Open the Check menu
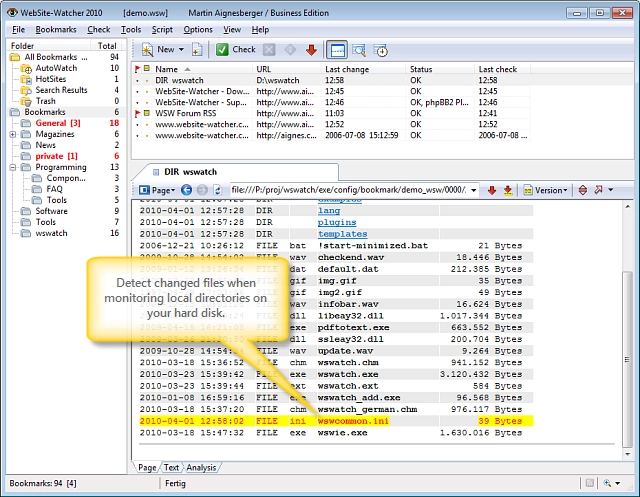The height and width of the screenshot is (497, 640). 99,30
